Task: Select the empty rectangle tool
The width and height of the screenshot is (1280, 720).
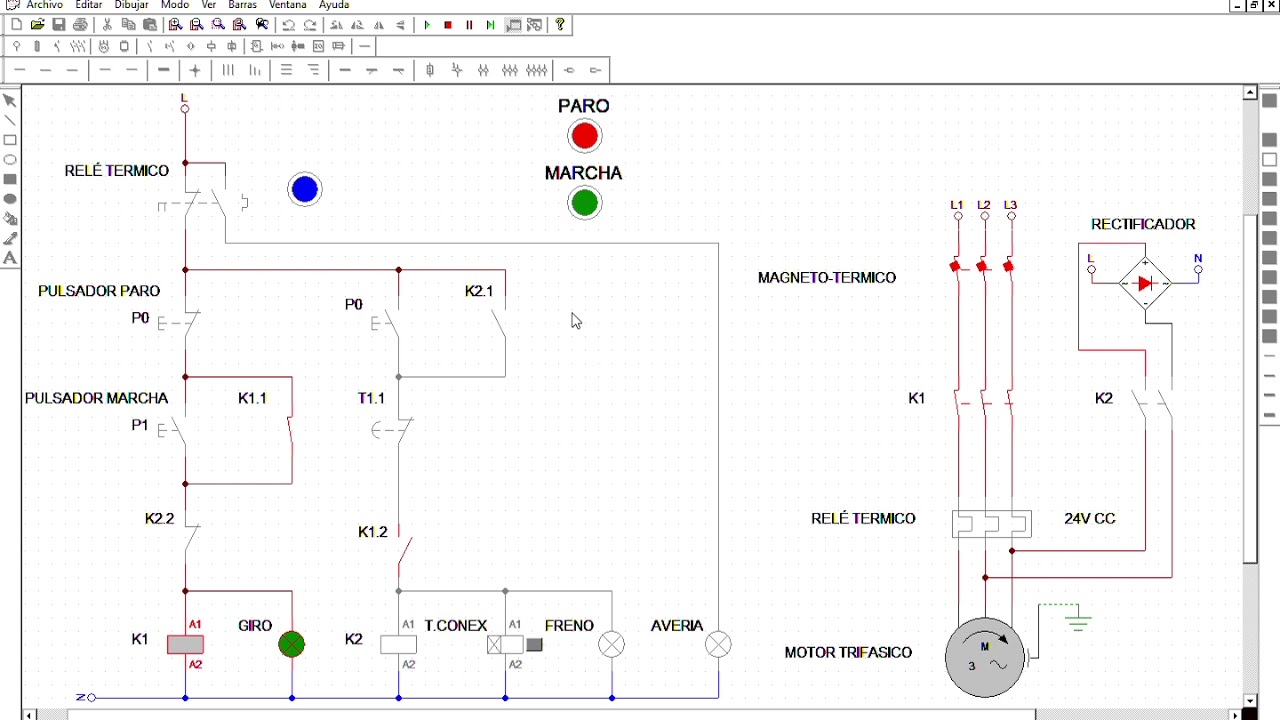Action: pos(10,140)
